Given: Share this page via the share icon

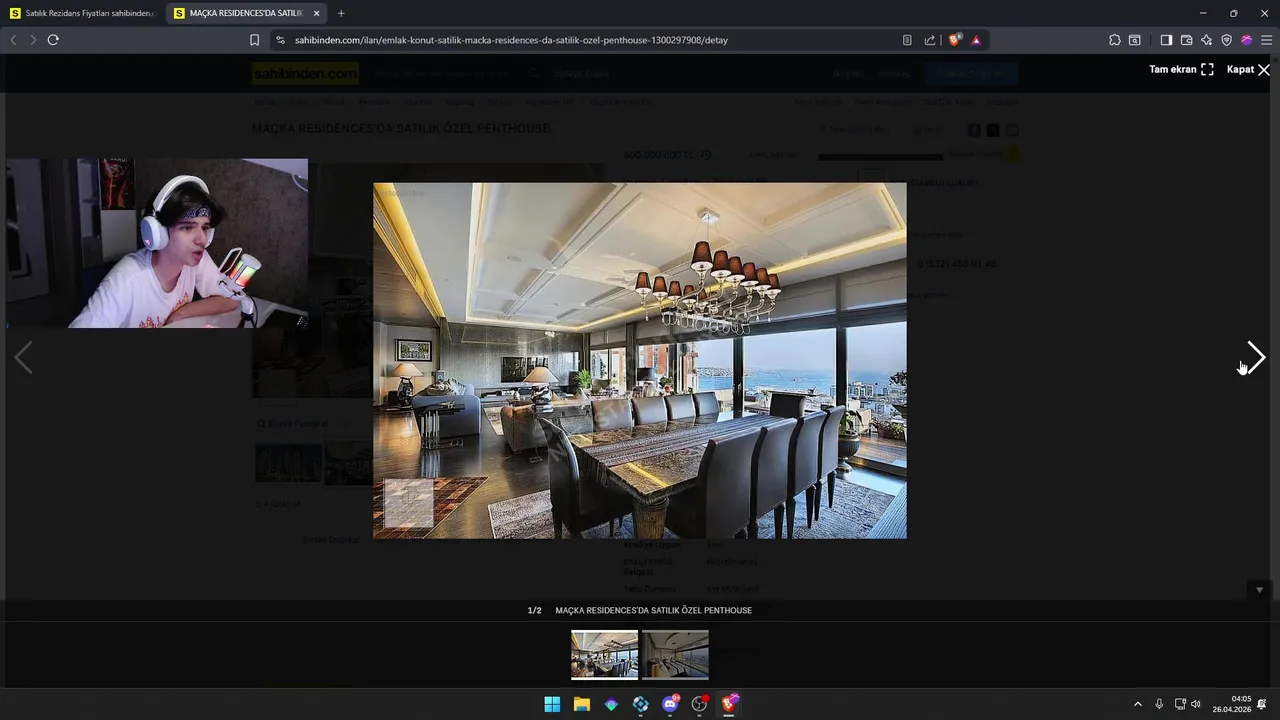Looking at the screenshot, I should [930, 40].
